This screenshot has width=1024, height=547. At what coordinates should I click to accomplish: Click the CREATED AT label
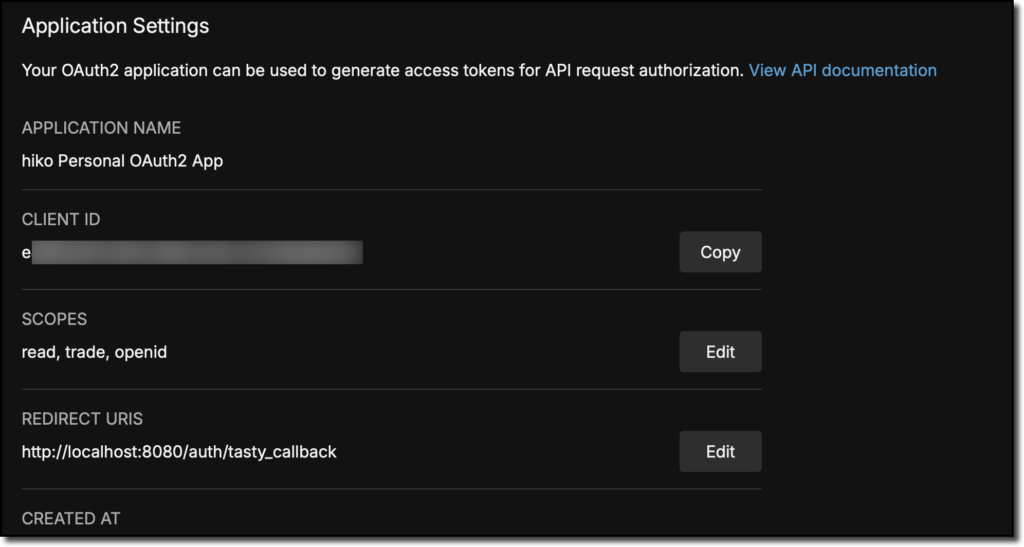(x=71, y=518)
